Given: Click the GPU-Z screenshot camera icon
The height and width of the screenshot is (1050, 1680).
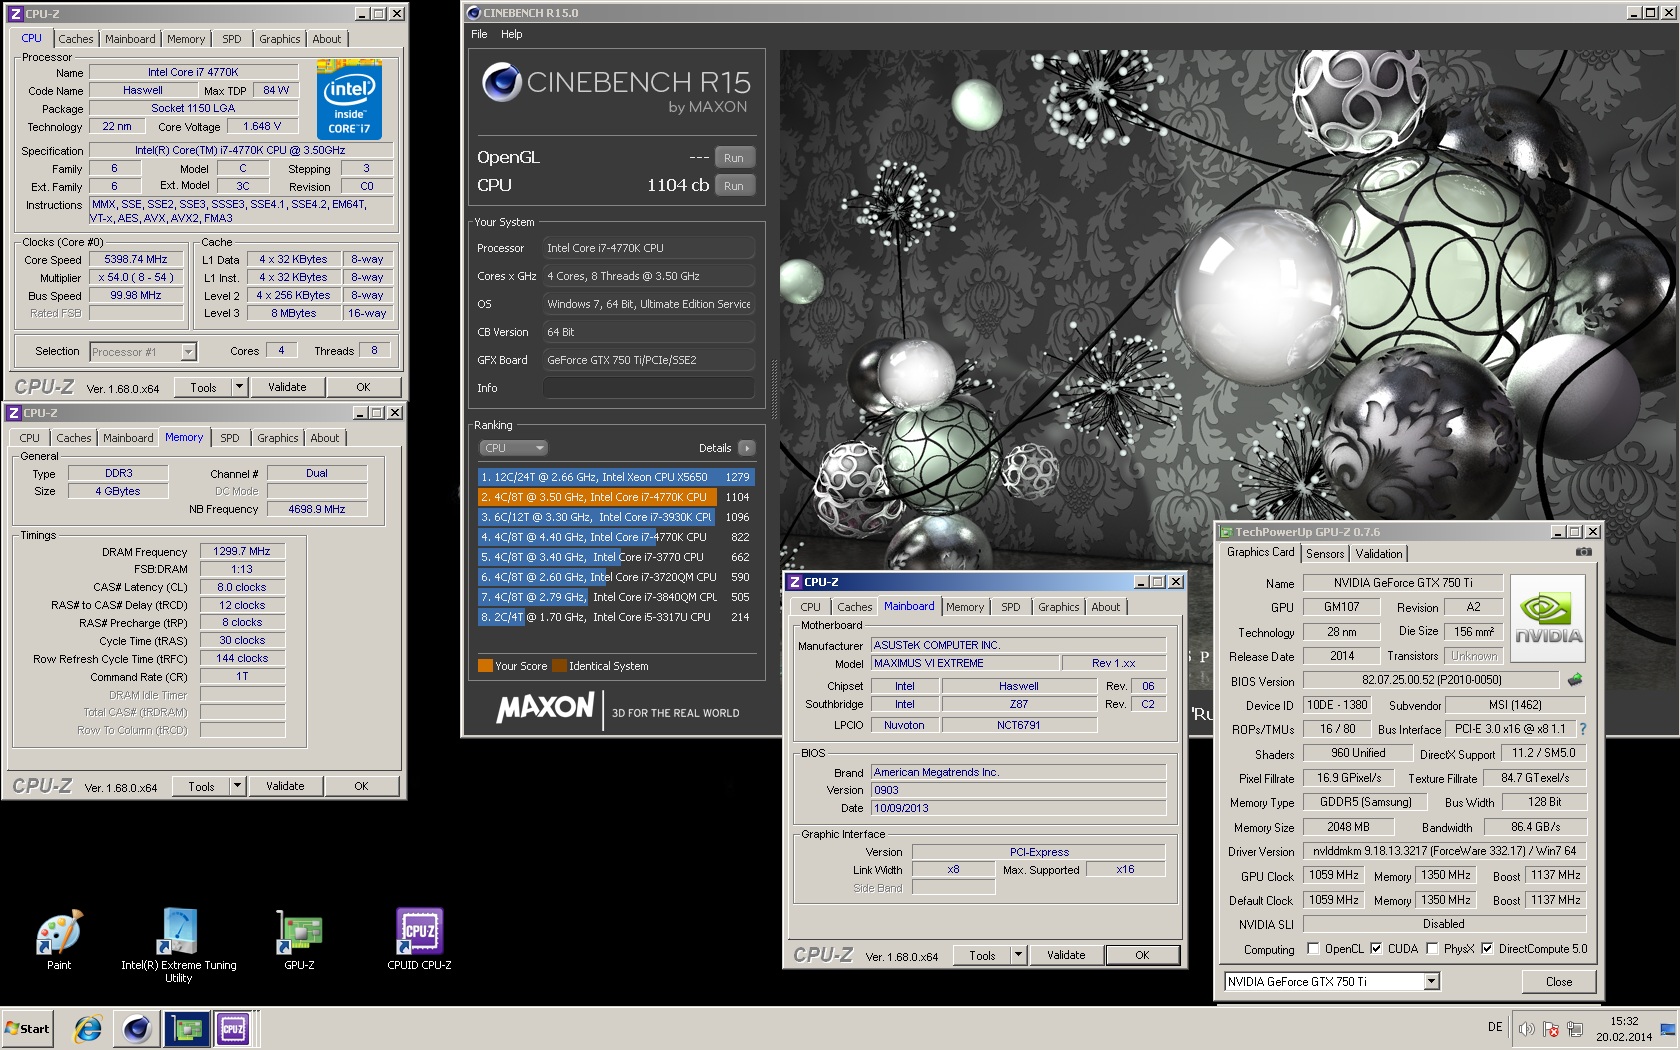Looking at the screenshot, I should (x=1584, y=552).
